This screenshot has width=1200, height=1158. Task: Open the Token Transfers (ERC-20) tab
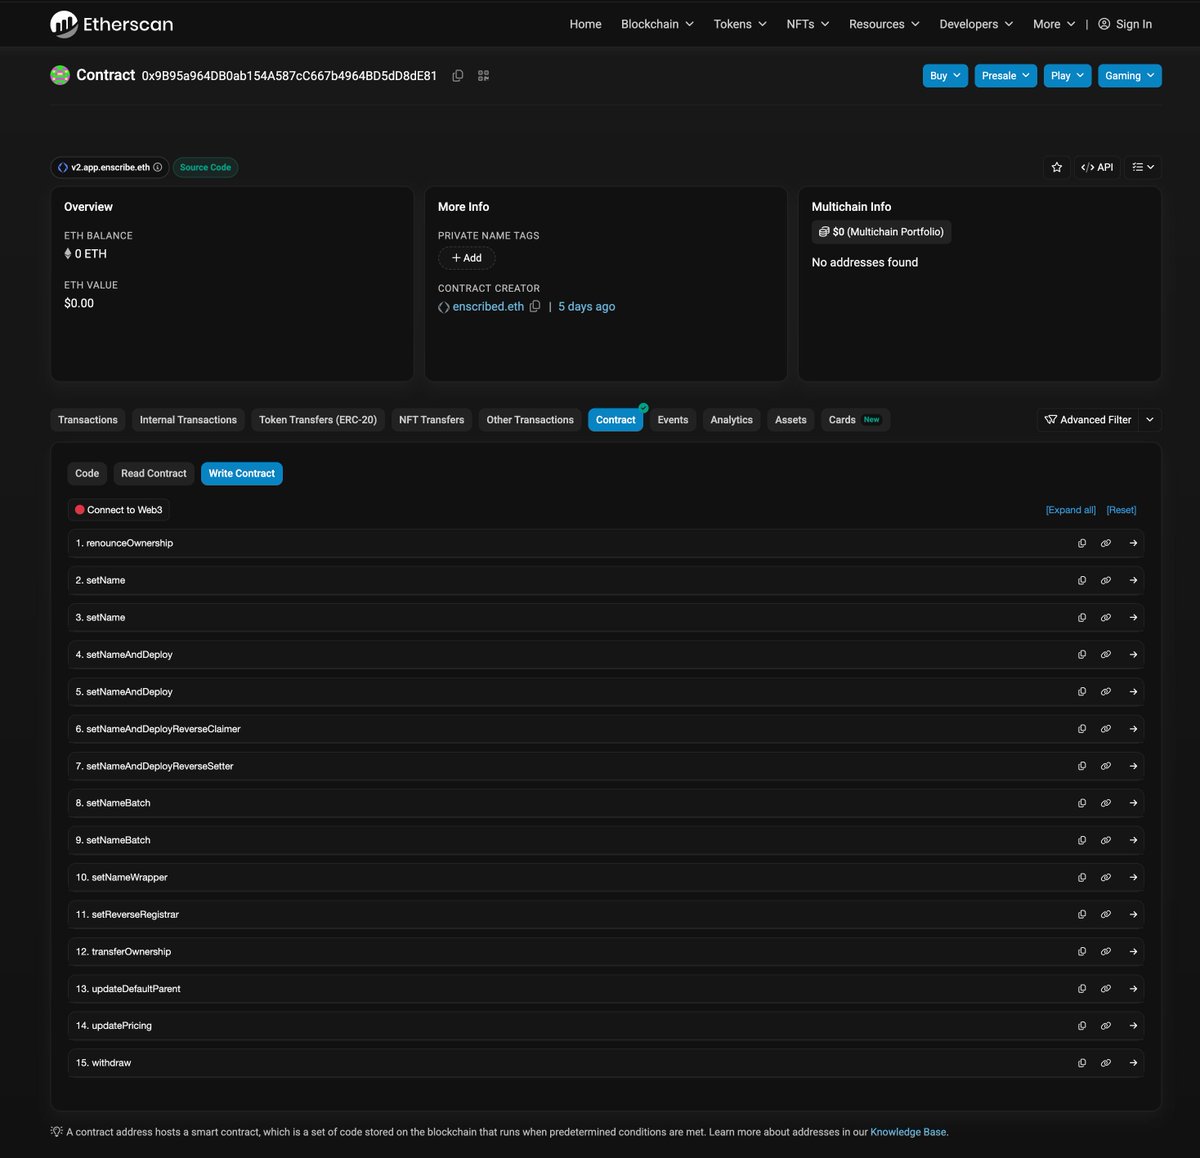[317, 419]
